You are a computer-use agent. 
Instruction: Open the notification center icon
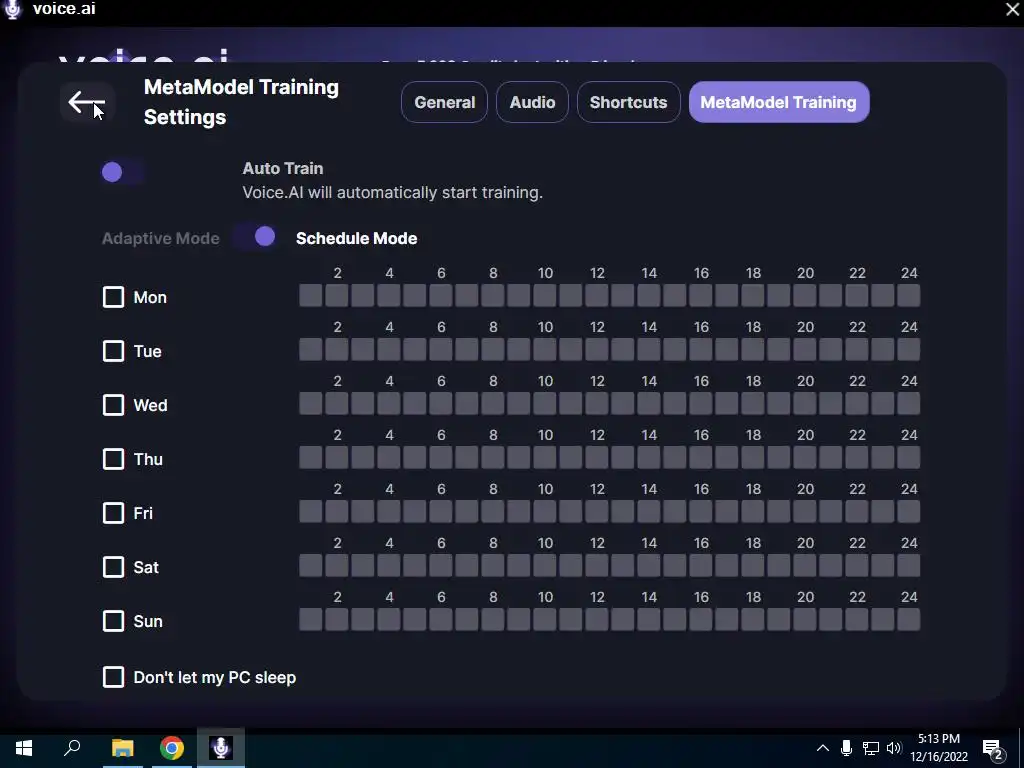click(993, 749)
